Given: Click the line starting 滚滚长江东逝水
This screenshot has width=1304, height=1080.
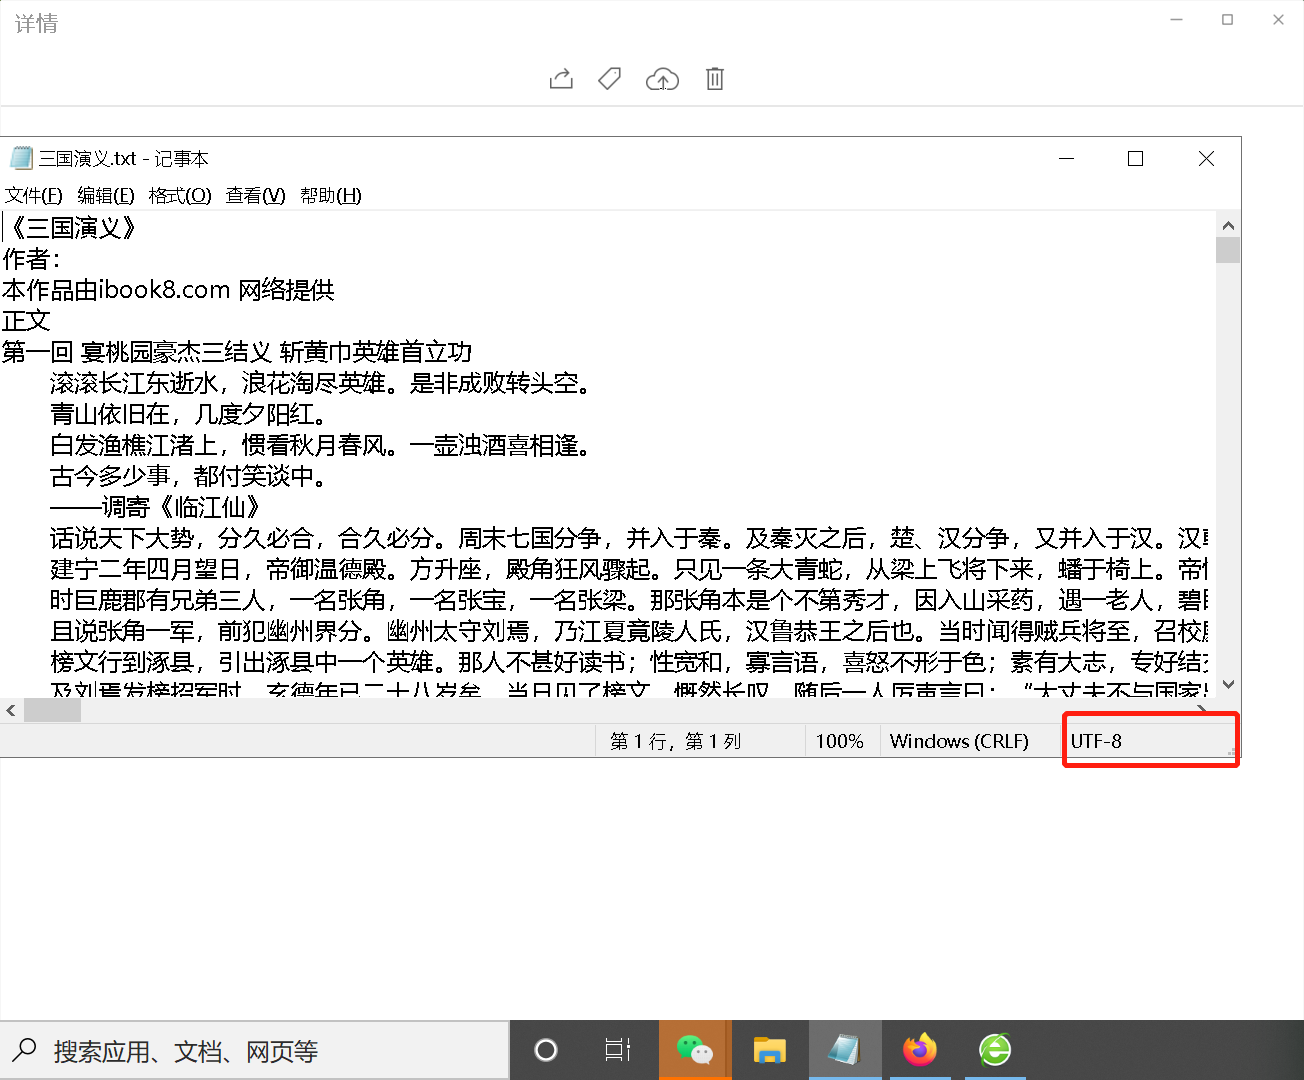Looking at the screenshot, I should [x=321, y=383].
